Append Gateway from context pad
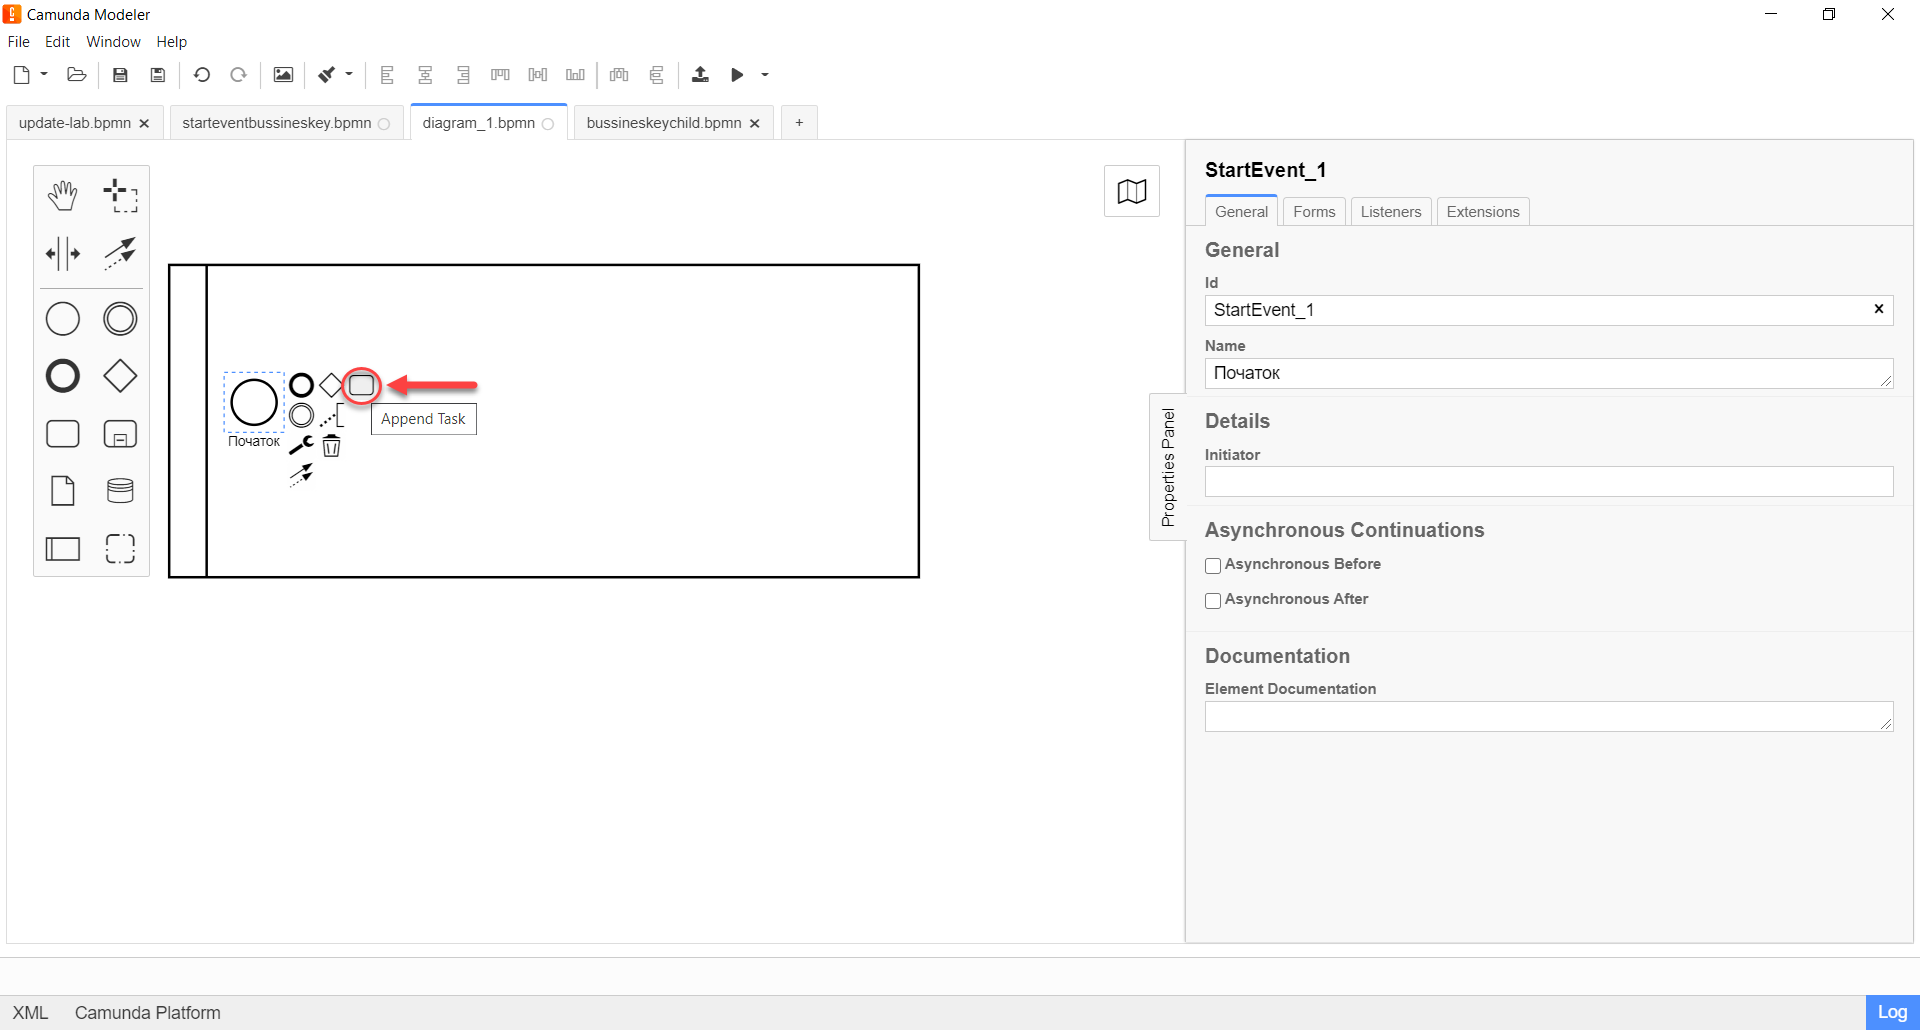Screen dimensions: 1920x1030 [331, 385]
